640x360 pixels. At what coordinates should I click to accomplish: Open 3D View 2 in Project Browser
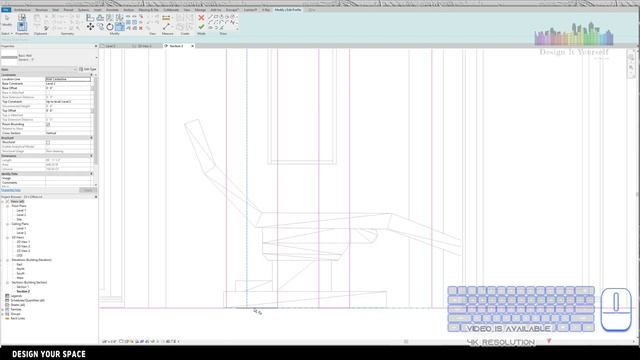click(23, 247)
